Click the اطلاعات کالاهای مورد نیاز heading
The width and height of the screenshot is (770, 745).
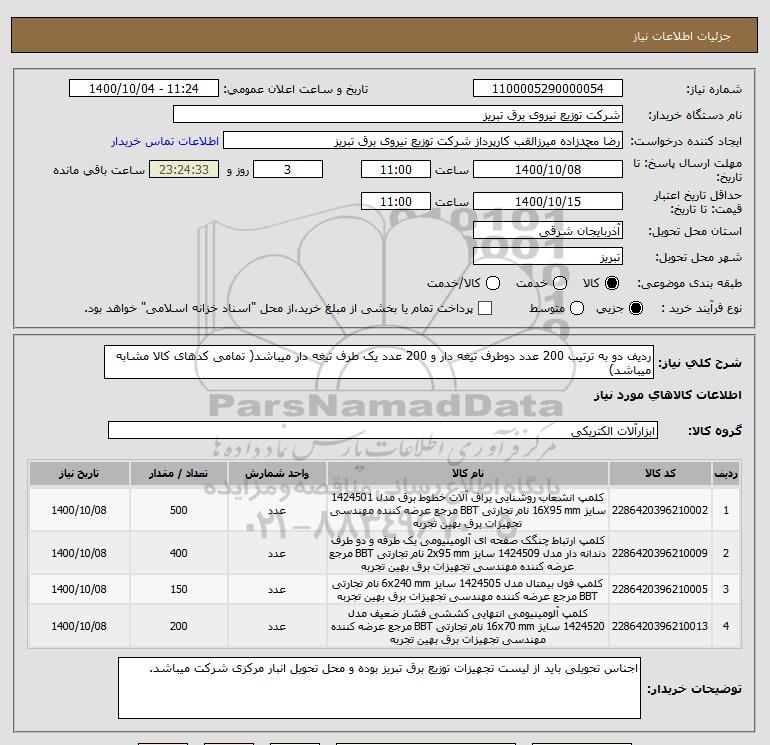pyautogui.click(x=668, y=395)
